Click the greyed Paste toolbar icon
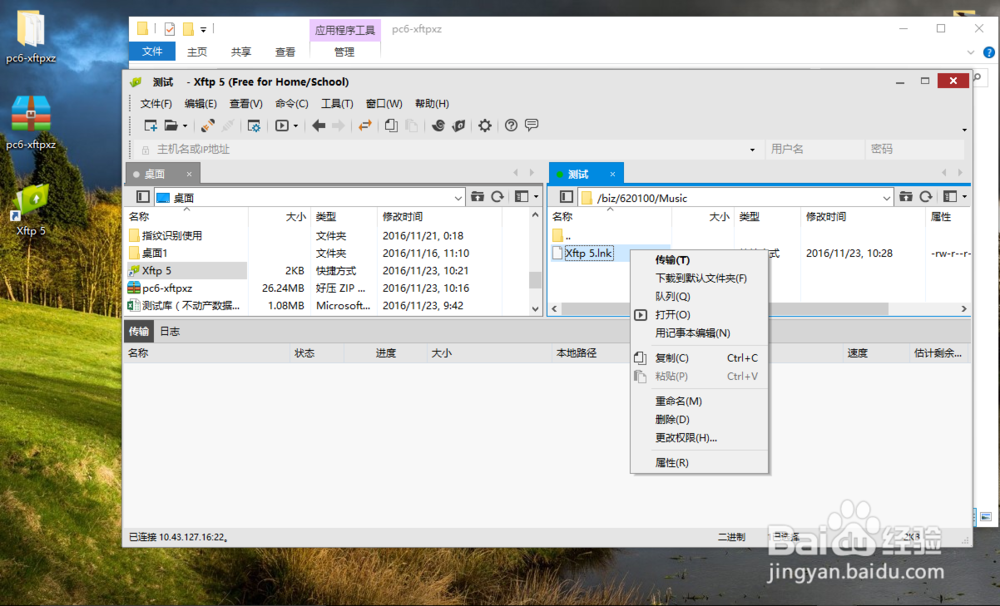Image resolution: width=1000 pixels, height=606 pixels. tap(411, 126)
